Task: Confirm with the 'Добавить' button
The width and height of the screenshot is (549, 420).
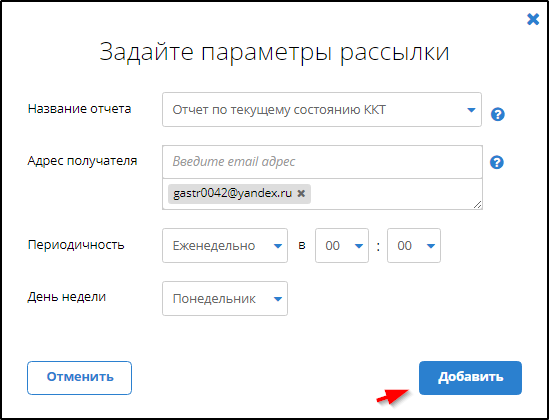Action: click(x=470, y=378)
